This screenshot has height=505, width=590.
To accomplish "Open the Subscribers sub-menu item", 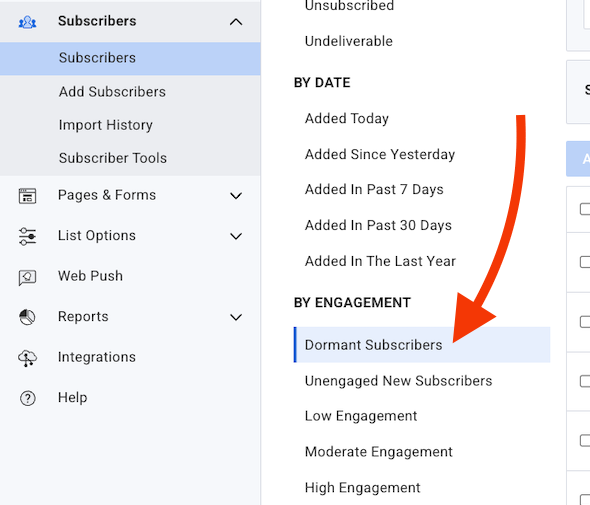I will (130, 58).
